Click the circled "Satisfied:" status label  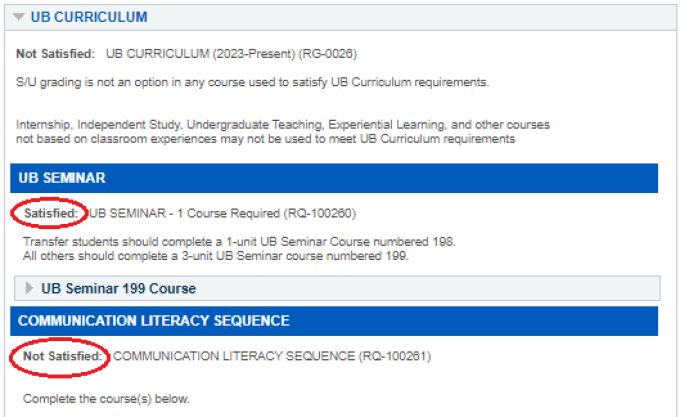coord(51,213)
